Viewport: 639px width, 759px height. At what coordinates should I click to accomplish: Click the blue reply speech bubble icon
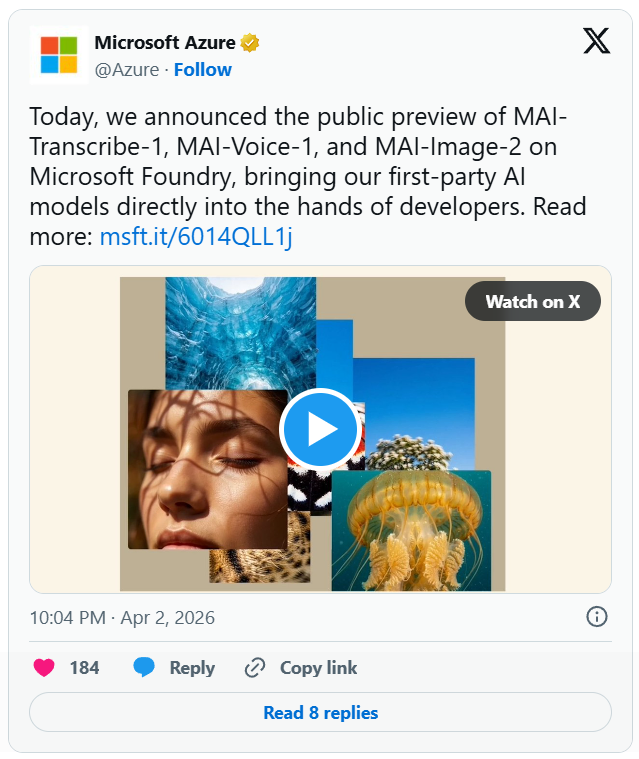pos(145,668)
